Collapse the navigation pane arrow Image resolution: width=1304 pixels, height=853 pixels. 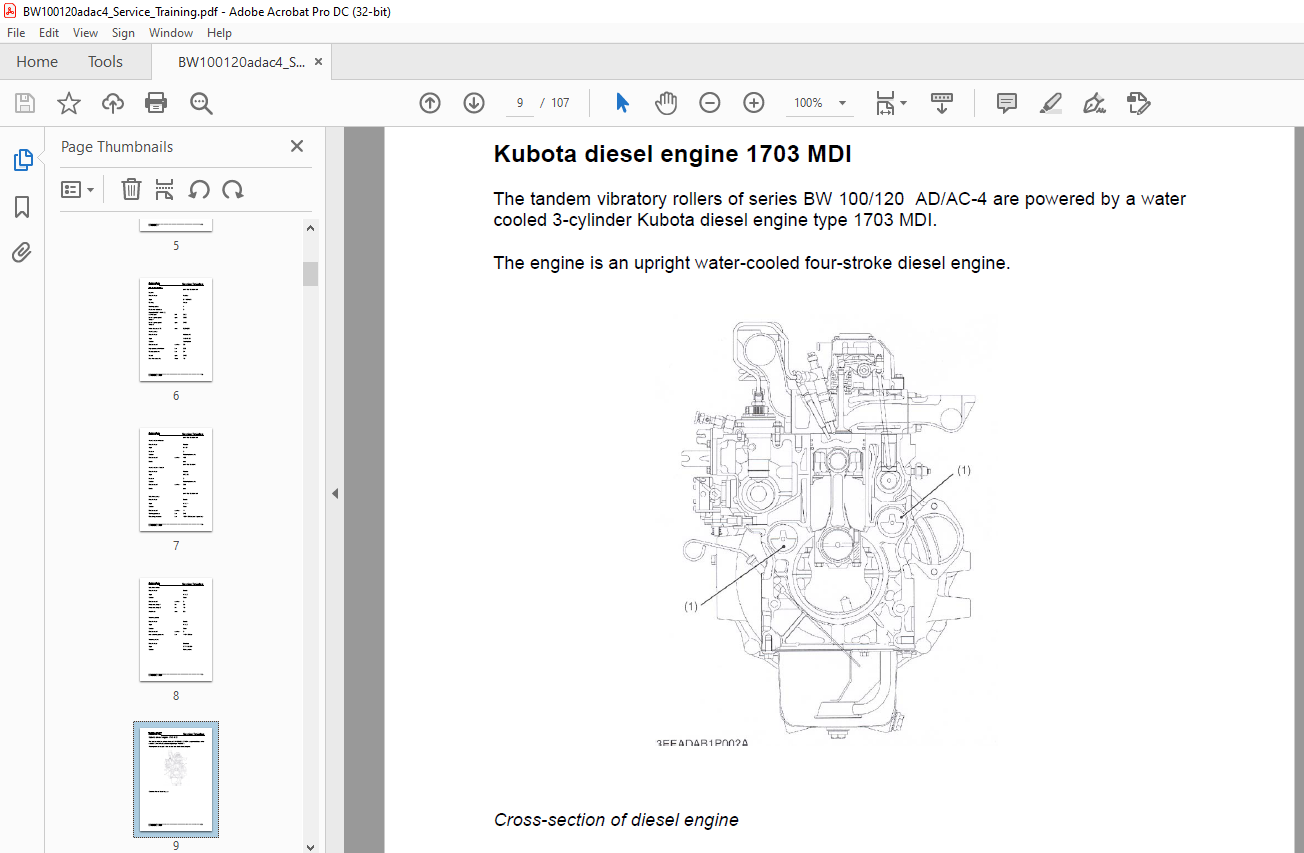[x=335, y=493]
